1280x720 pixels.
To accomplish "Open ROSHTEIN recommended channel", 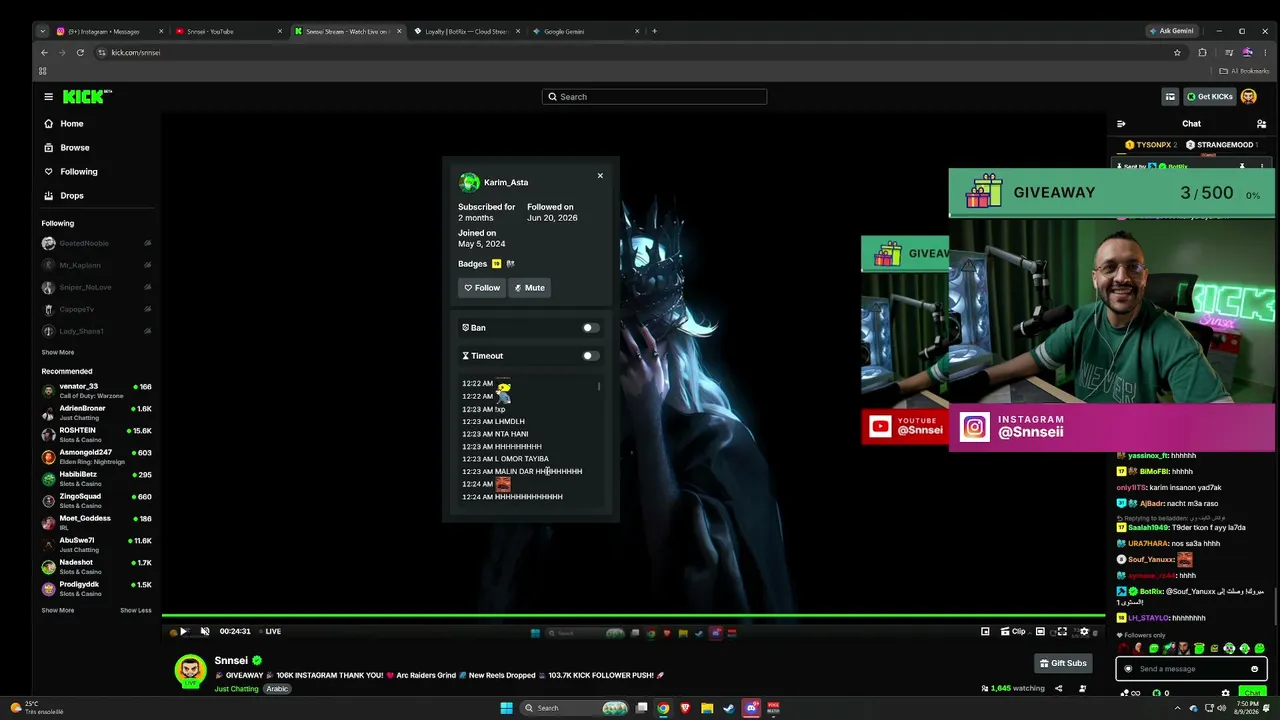I will click(x=97, y=434).
